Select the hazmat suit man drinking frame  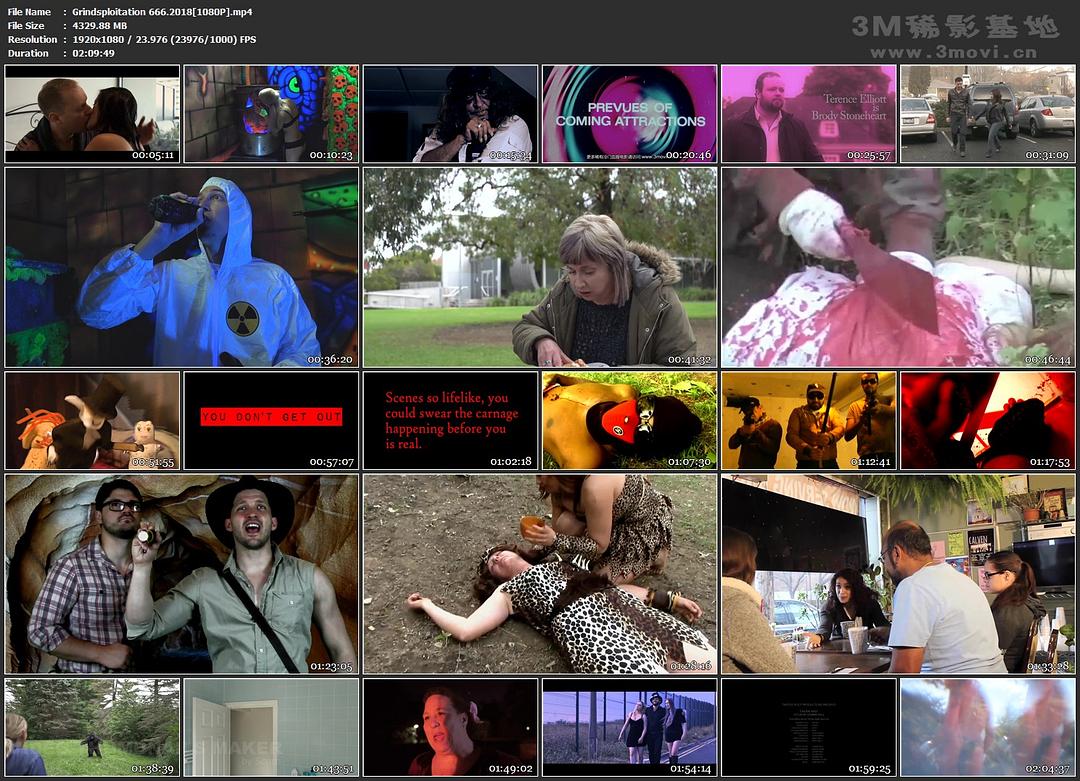pyautogui.click(x=181, y=267)
